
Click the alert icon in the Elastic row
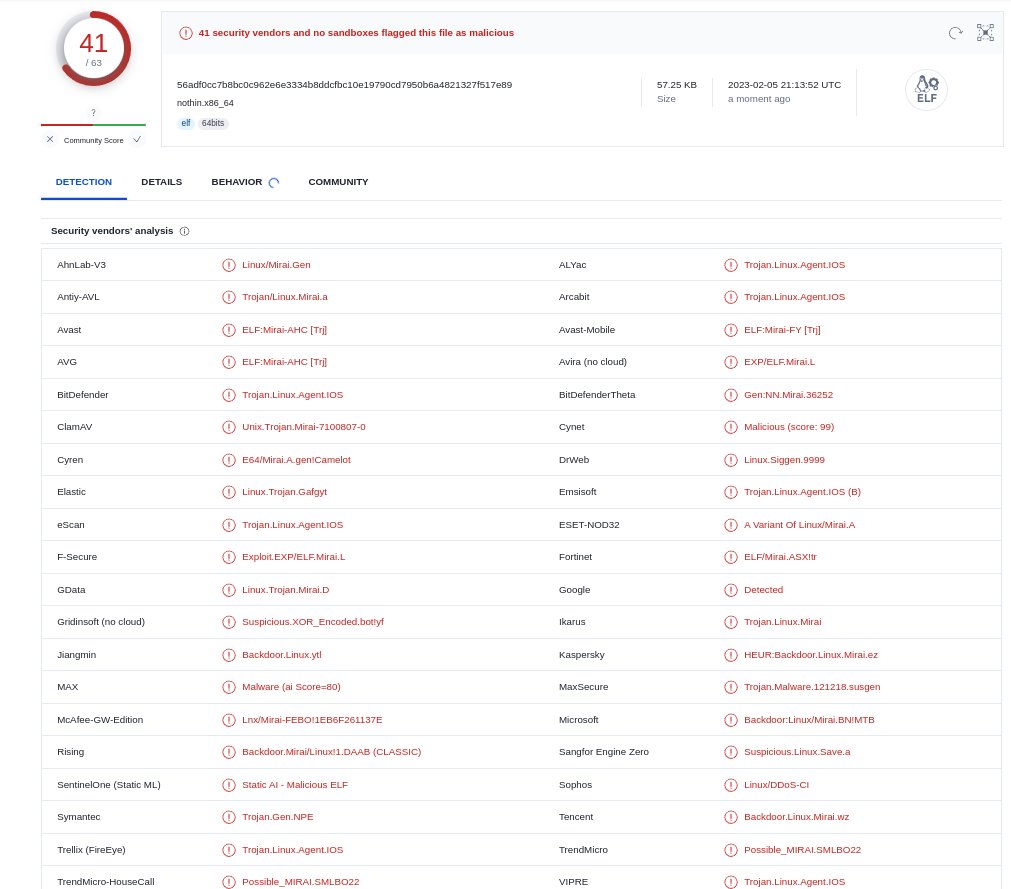pos(229,493)
